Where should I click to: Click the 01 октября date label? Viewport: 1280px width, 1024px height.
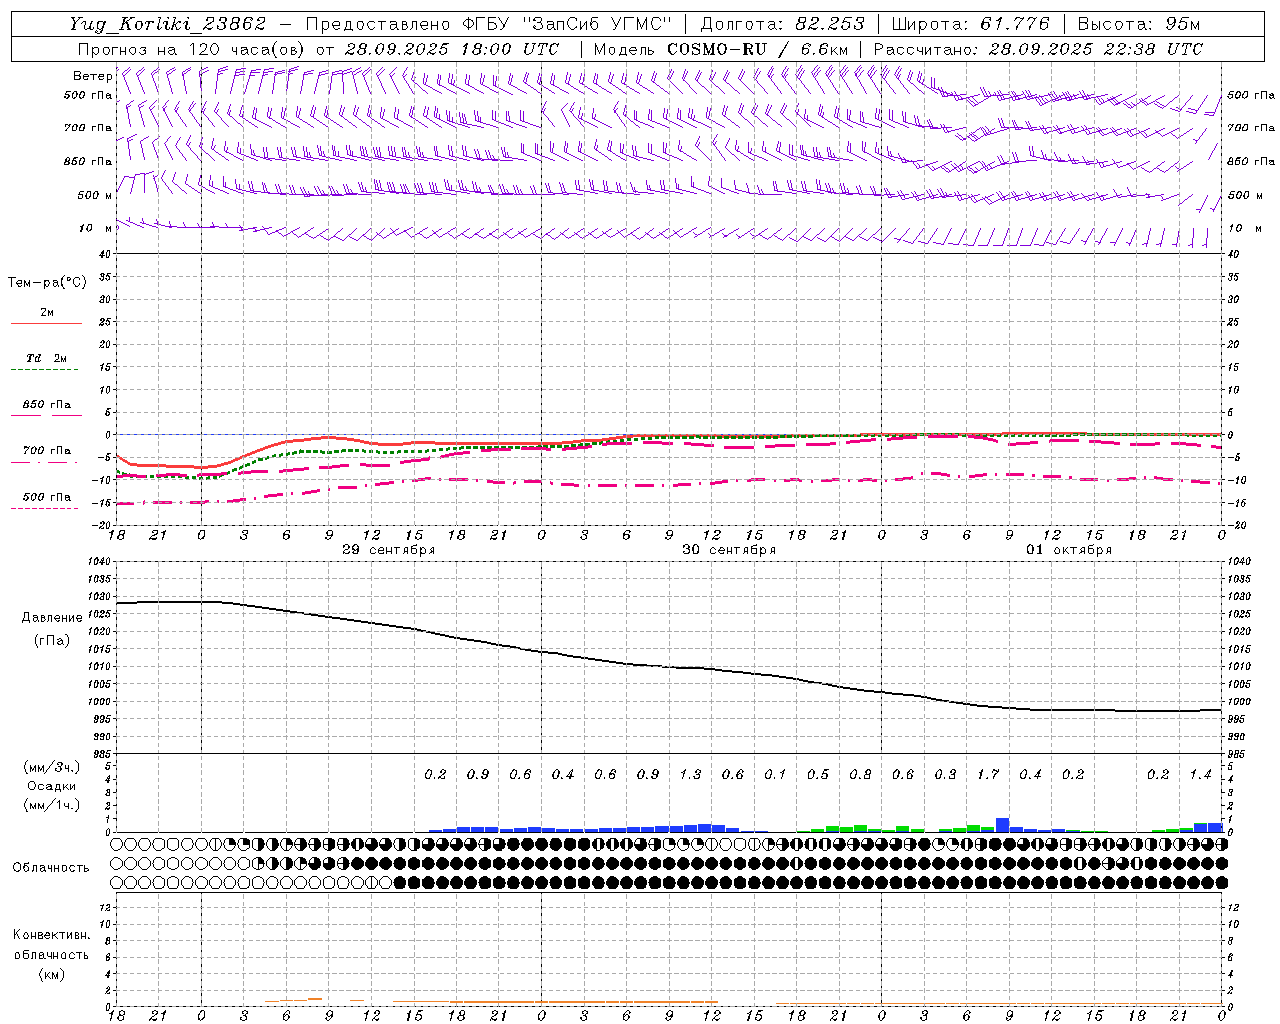point(1068,550)
